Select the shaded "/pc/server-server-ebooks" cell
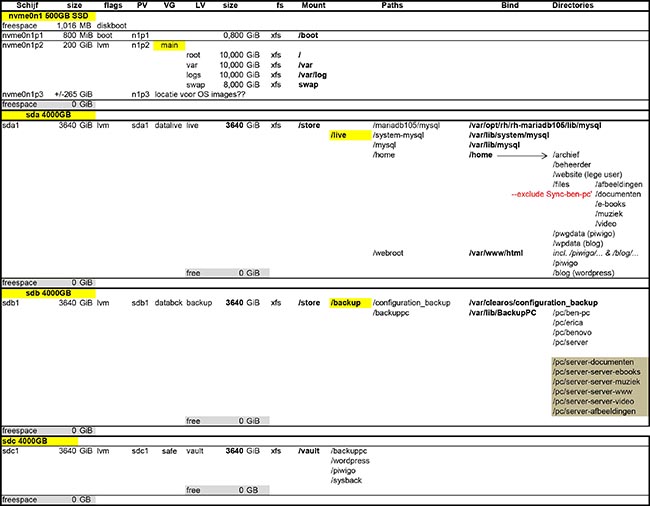This screenshot has width=650, height=506. (599, 372)
